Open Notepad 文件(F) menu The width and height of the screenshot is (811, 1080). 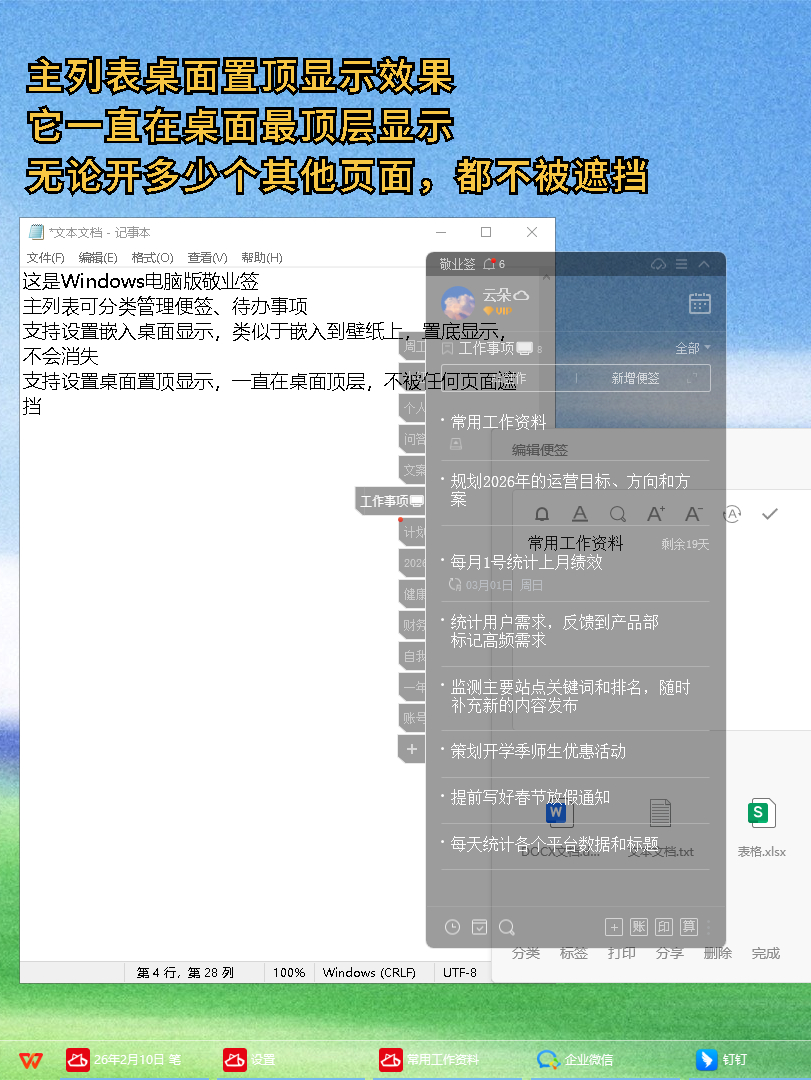point(45,258)
